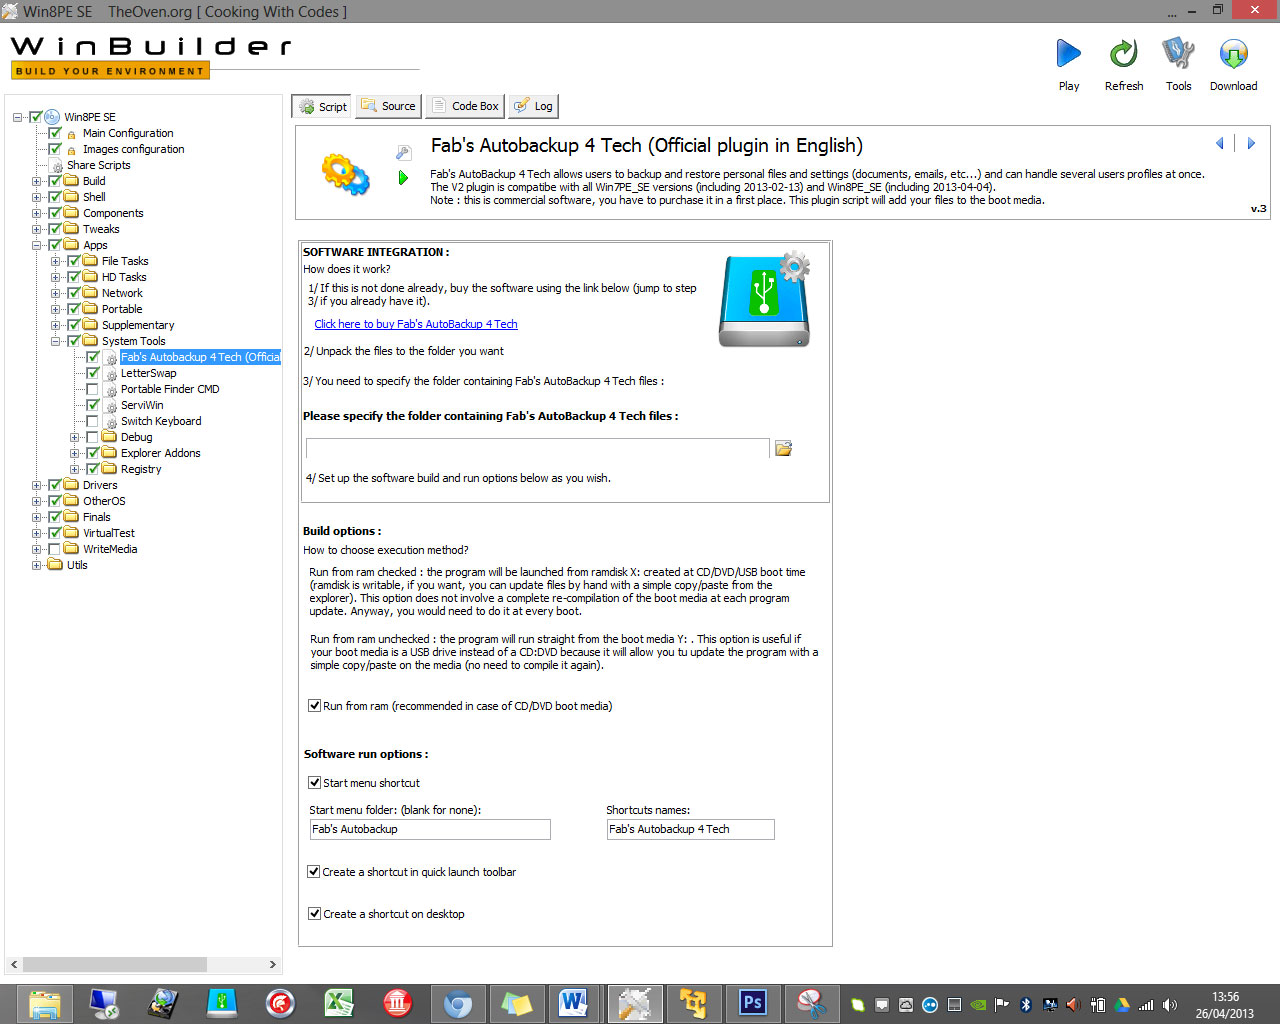1280x1024 pixels.
Task: Collapse the System Tools folder
Action: coord(56,341)
